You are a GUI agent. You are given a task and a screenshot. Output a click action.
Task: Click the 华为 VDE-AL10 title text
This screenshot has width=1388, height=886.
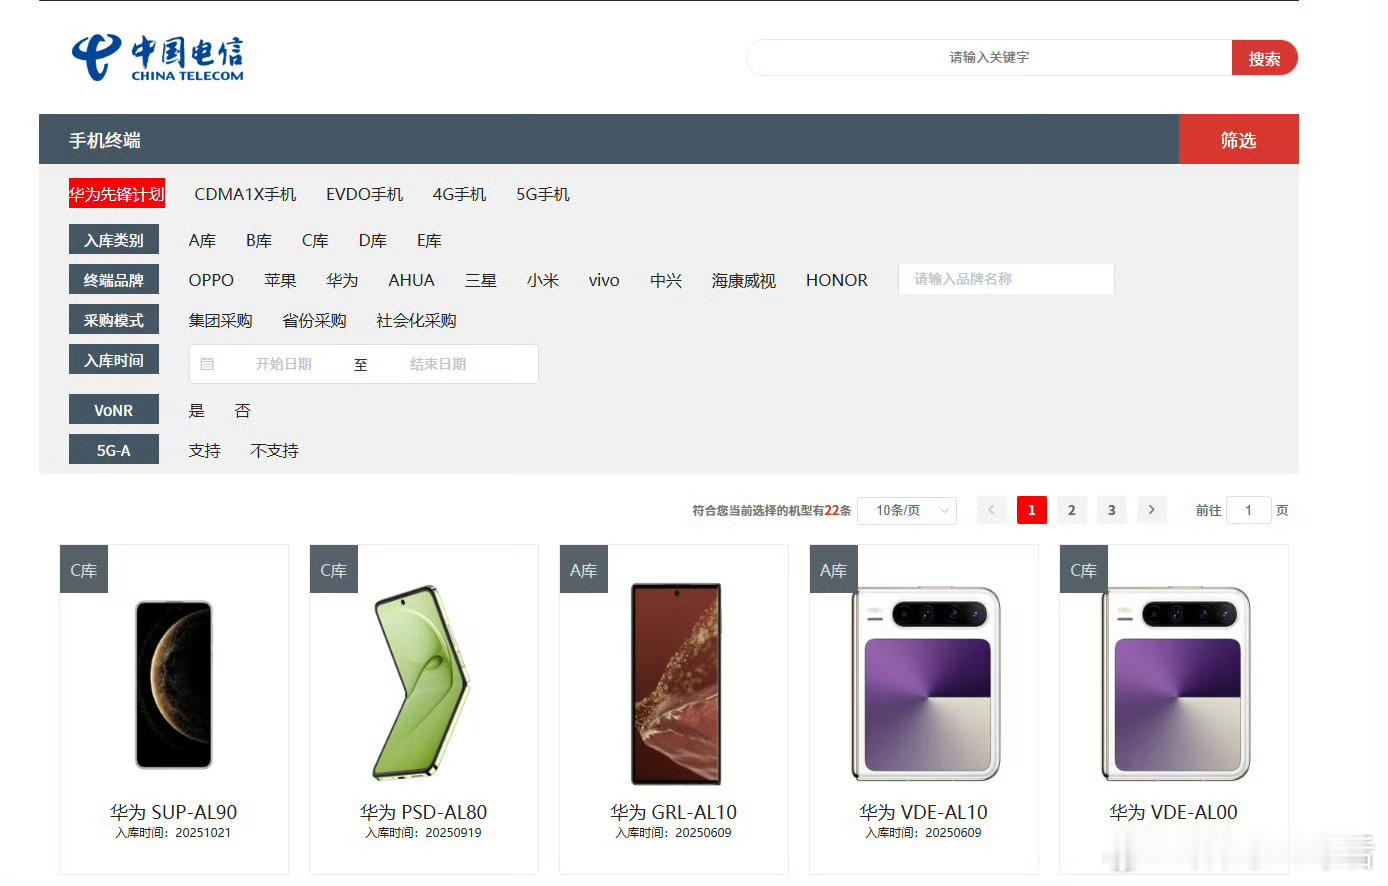[924, 812]
